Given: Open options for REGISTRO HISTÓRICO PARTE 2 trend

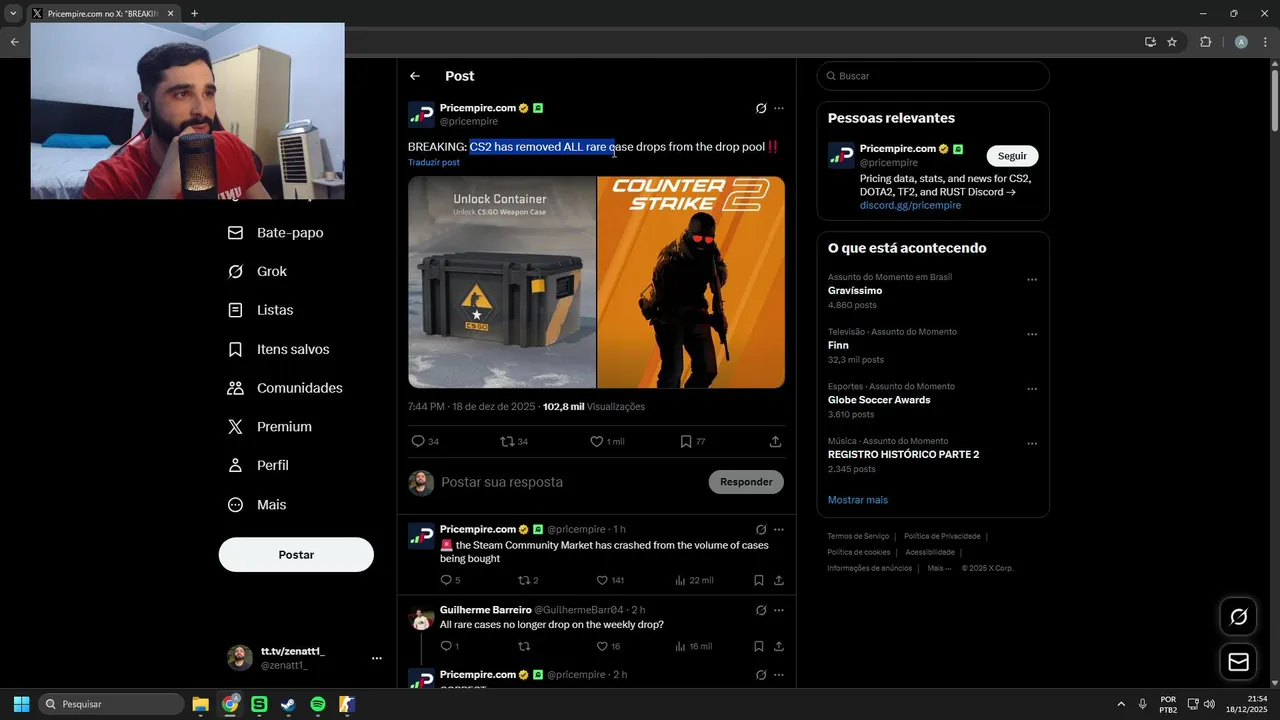Looking at the screenshot, I should 1032,444.
